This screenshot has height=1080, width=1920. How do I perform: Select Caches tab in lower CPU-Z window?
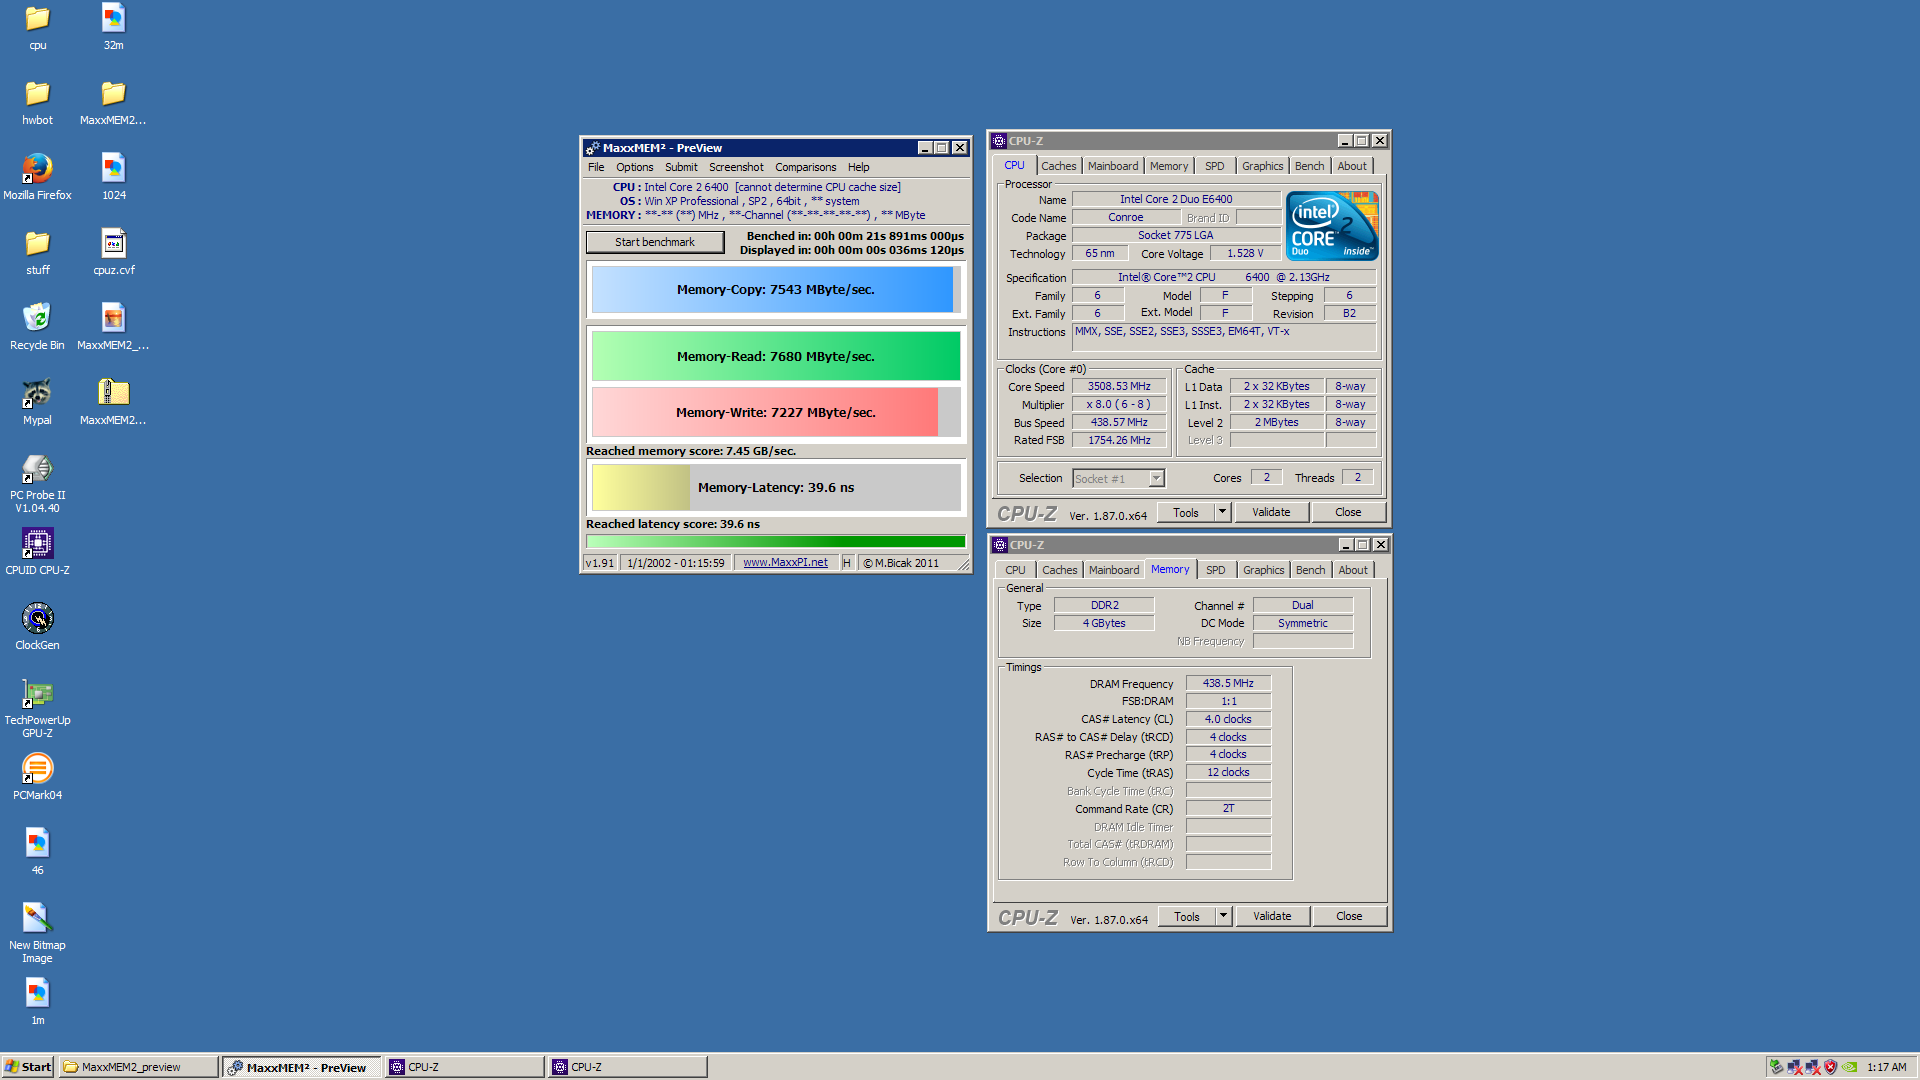coord(1059,570)
